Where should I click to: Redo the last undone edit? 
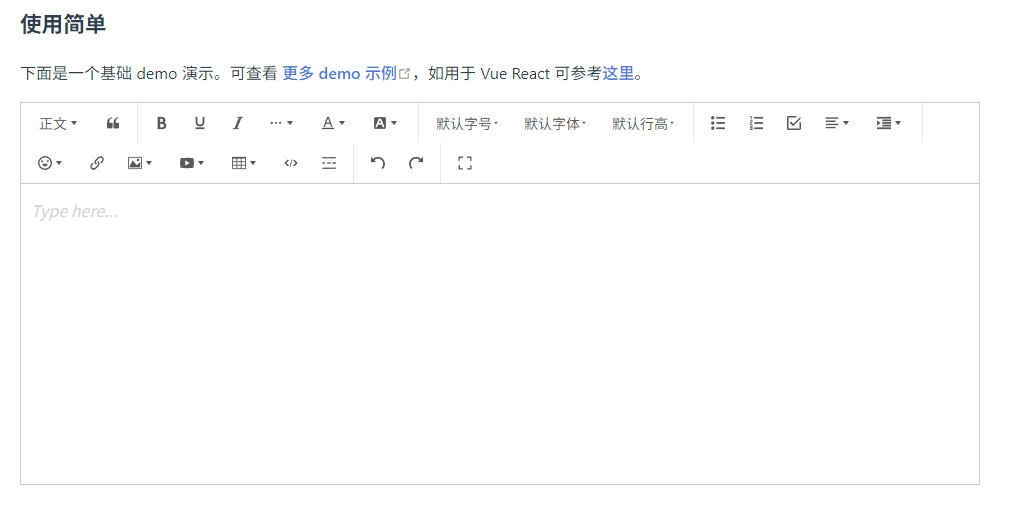tap(416, 163)
